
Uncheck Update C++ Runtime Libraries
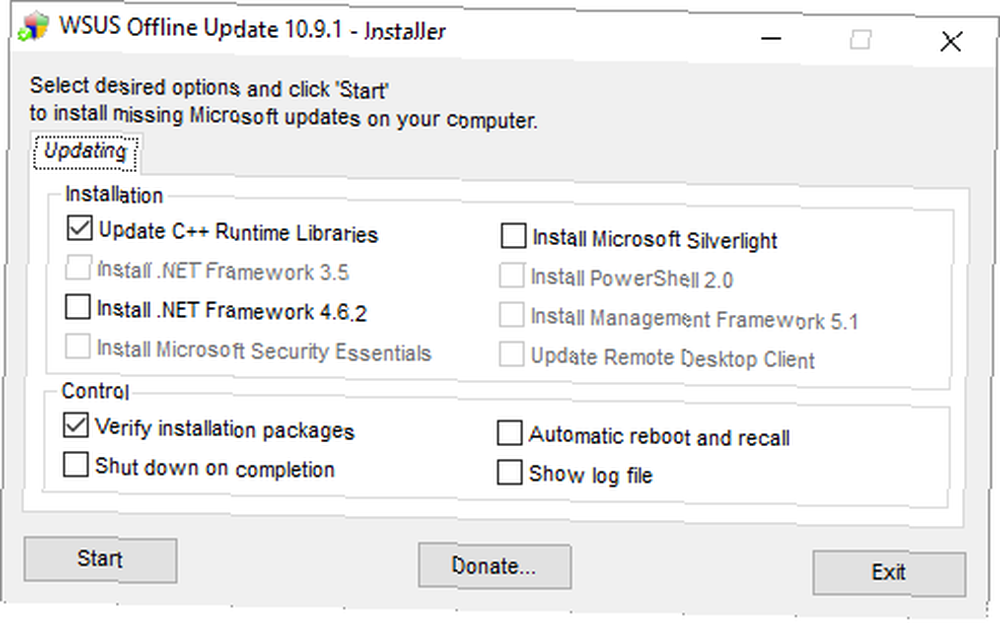[x=79, y=228]
